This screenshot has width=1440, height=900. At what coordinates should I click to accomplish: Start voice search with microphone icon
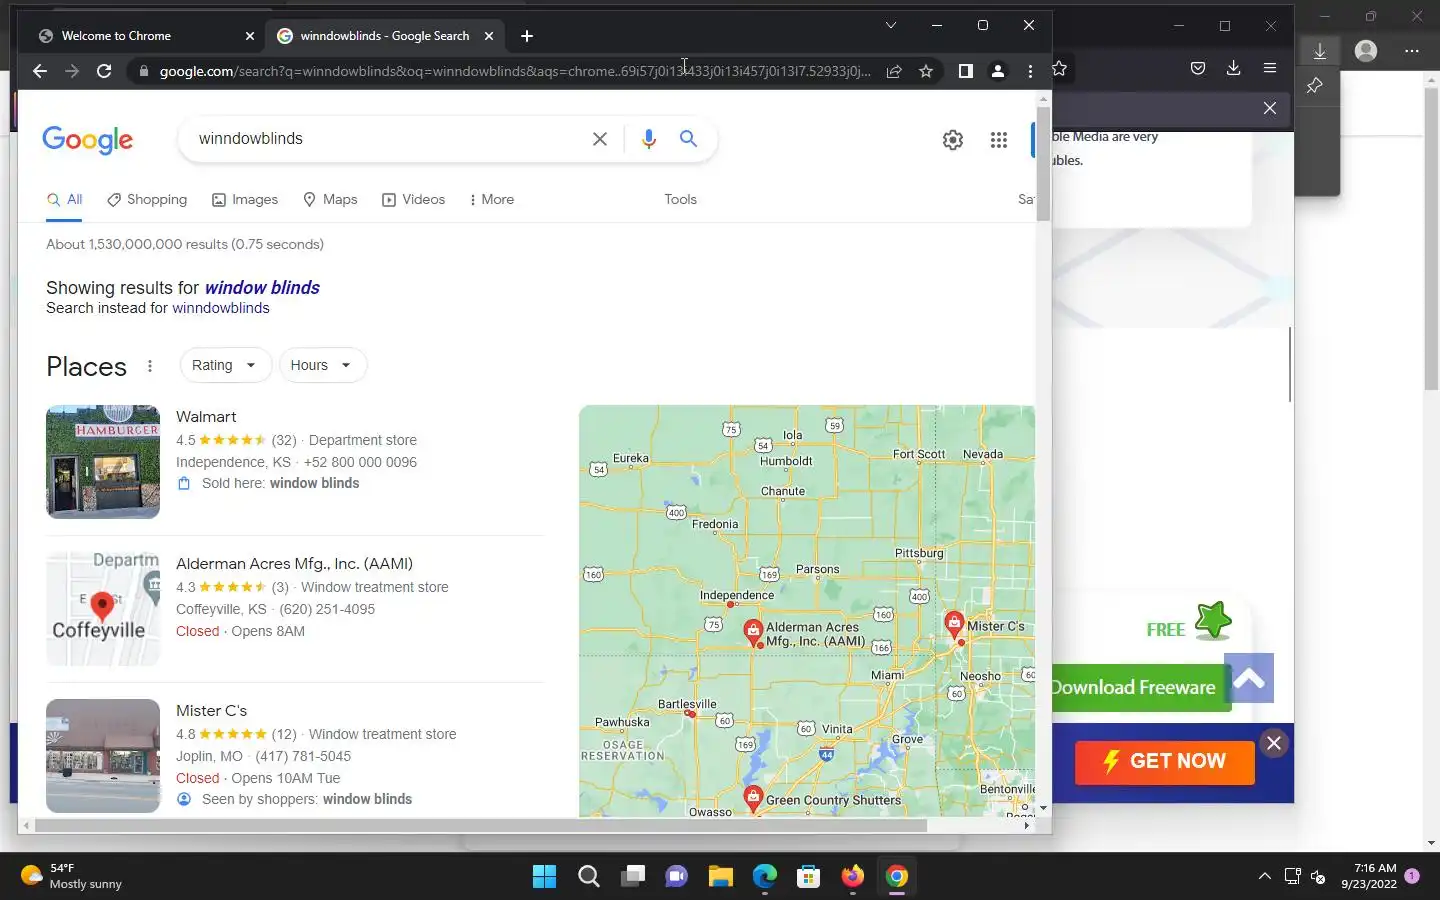[649, 139]
